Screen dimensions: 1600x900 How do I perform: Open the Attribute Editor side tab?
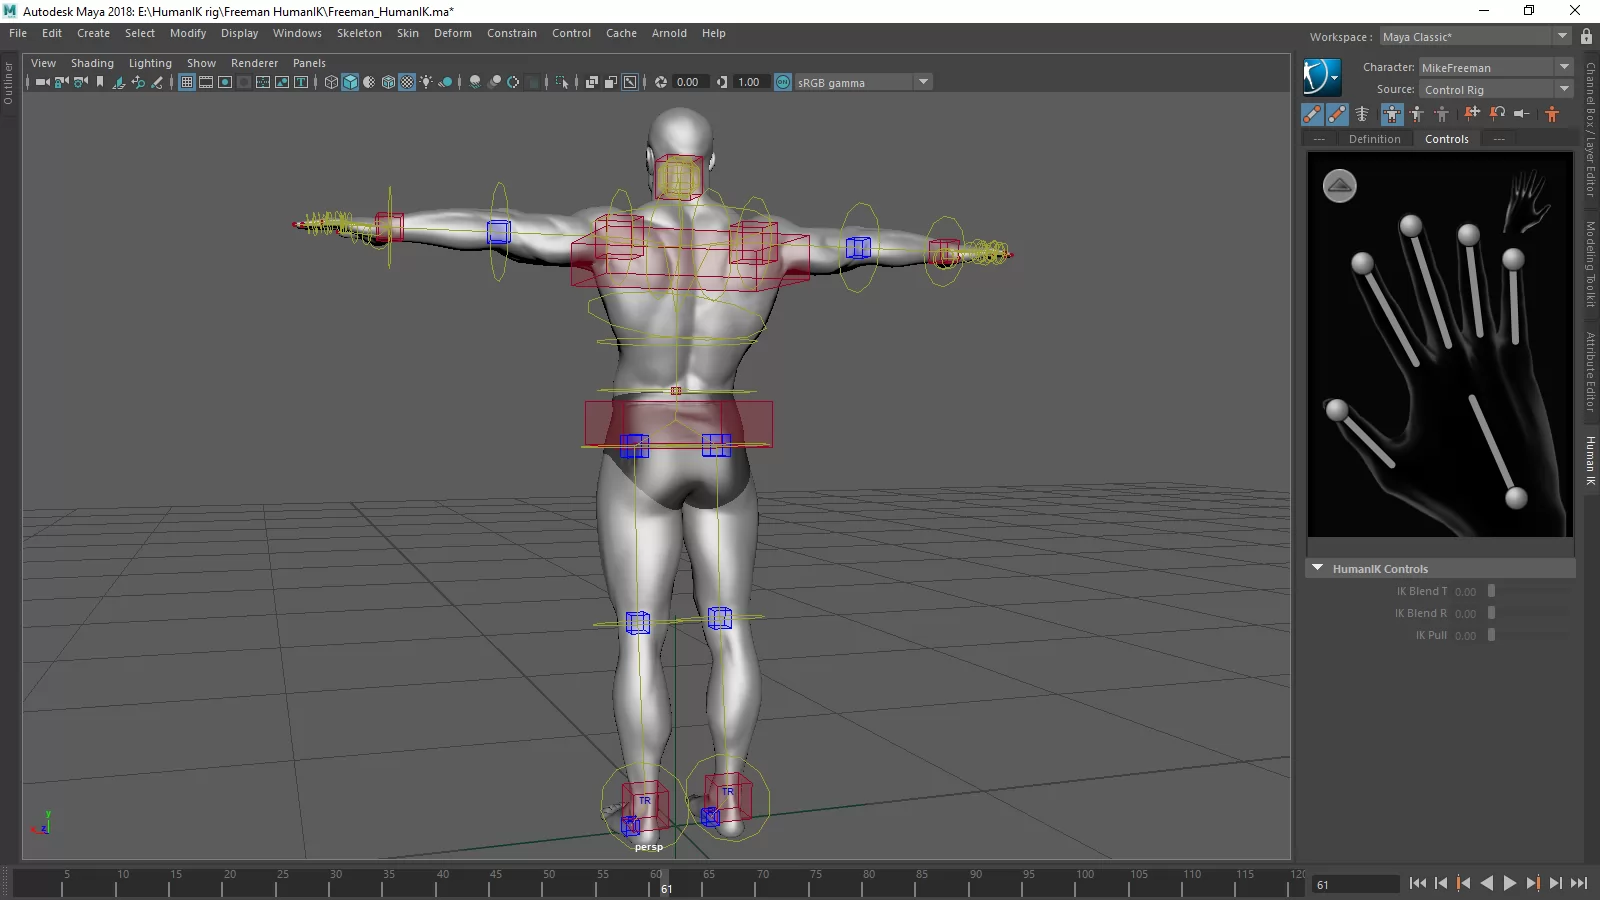coord(1590,370)
